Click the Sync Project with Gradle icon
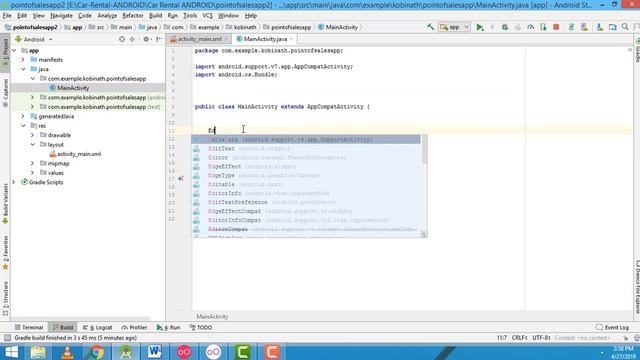Image resolution: width=640 pixels, height=360 pixels. [571, 27]
